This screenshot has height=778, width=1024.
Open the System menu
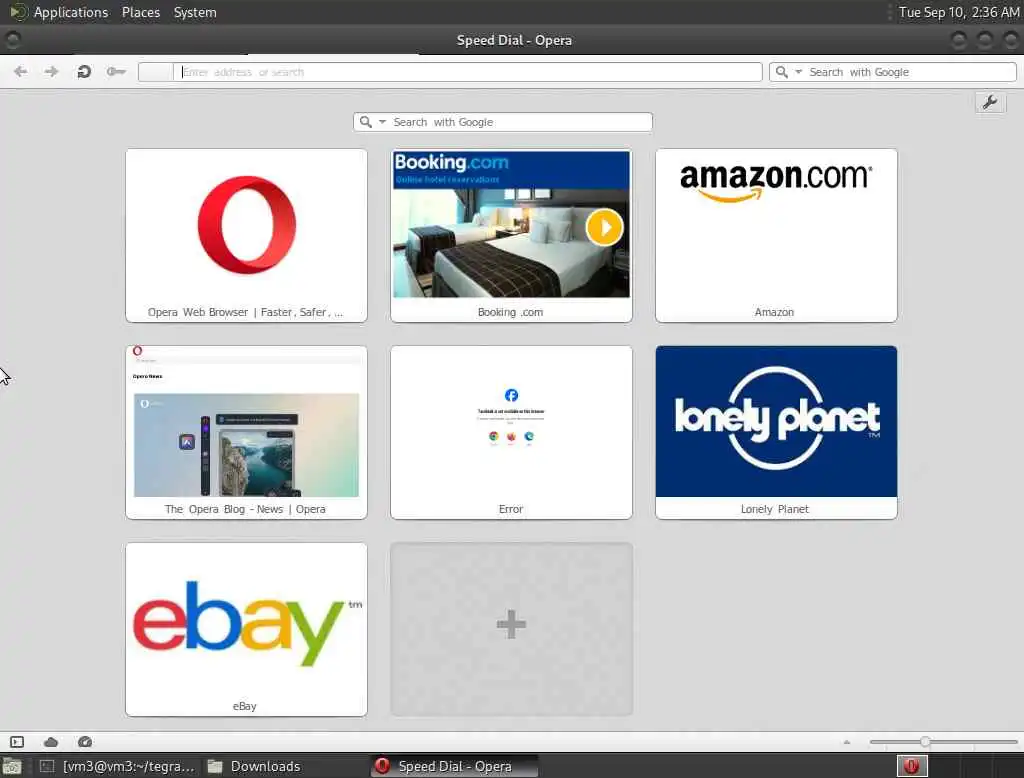[x=195, y=12]
